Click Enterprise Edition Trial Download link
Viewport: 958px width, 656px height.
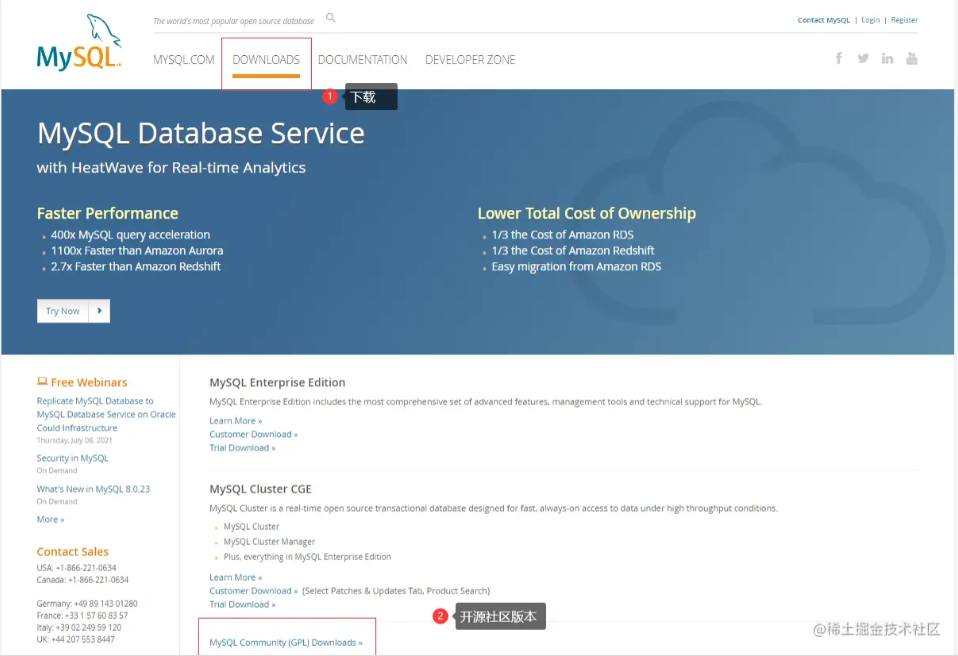(x=242, y=448)
